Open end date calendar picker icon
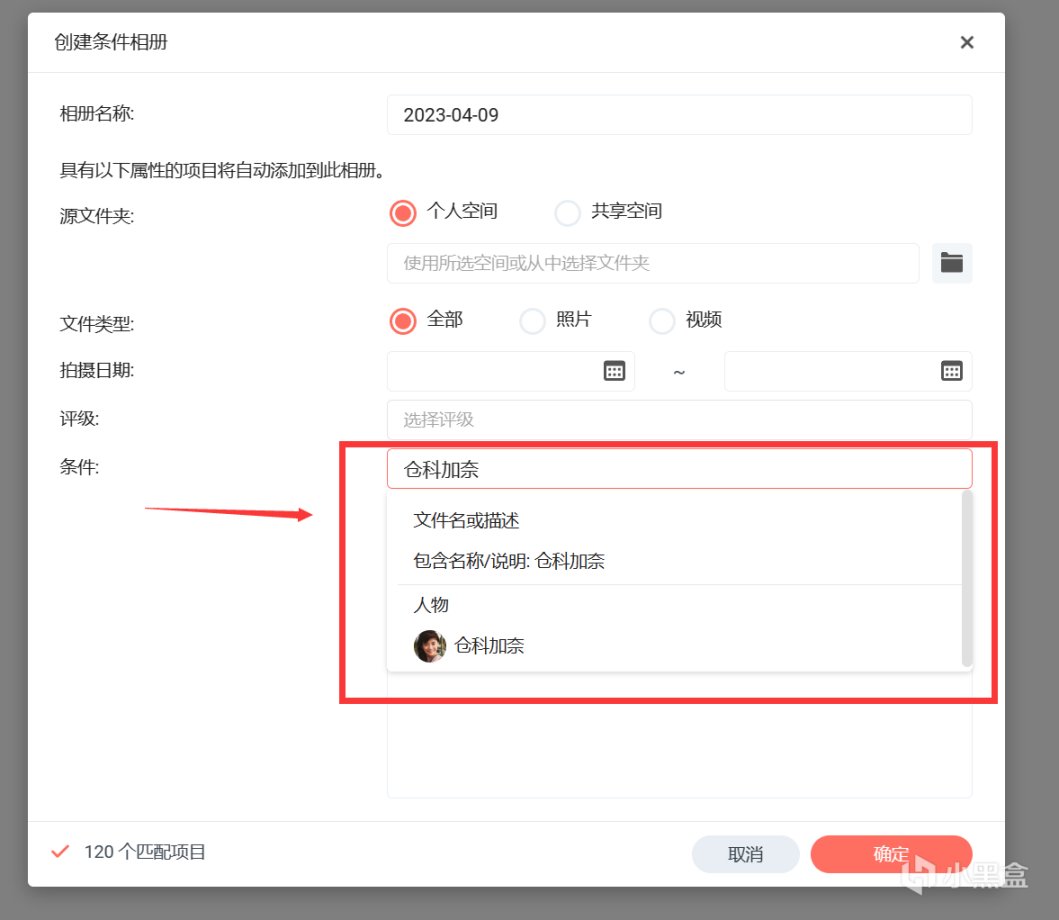 tap(952, 371)
